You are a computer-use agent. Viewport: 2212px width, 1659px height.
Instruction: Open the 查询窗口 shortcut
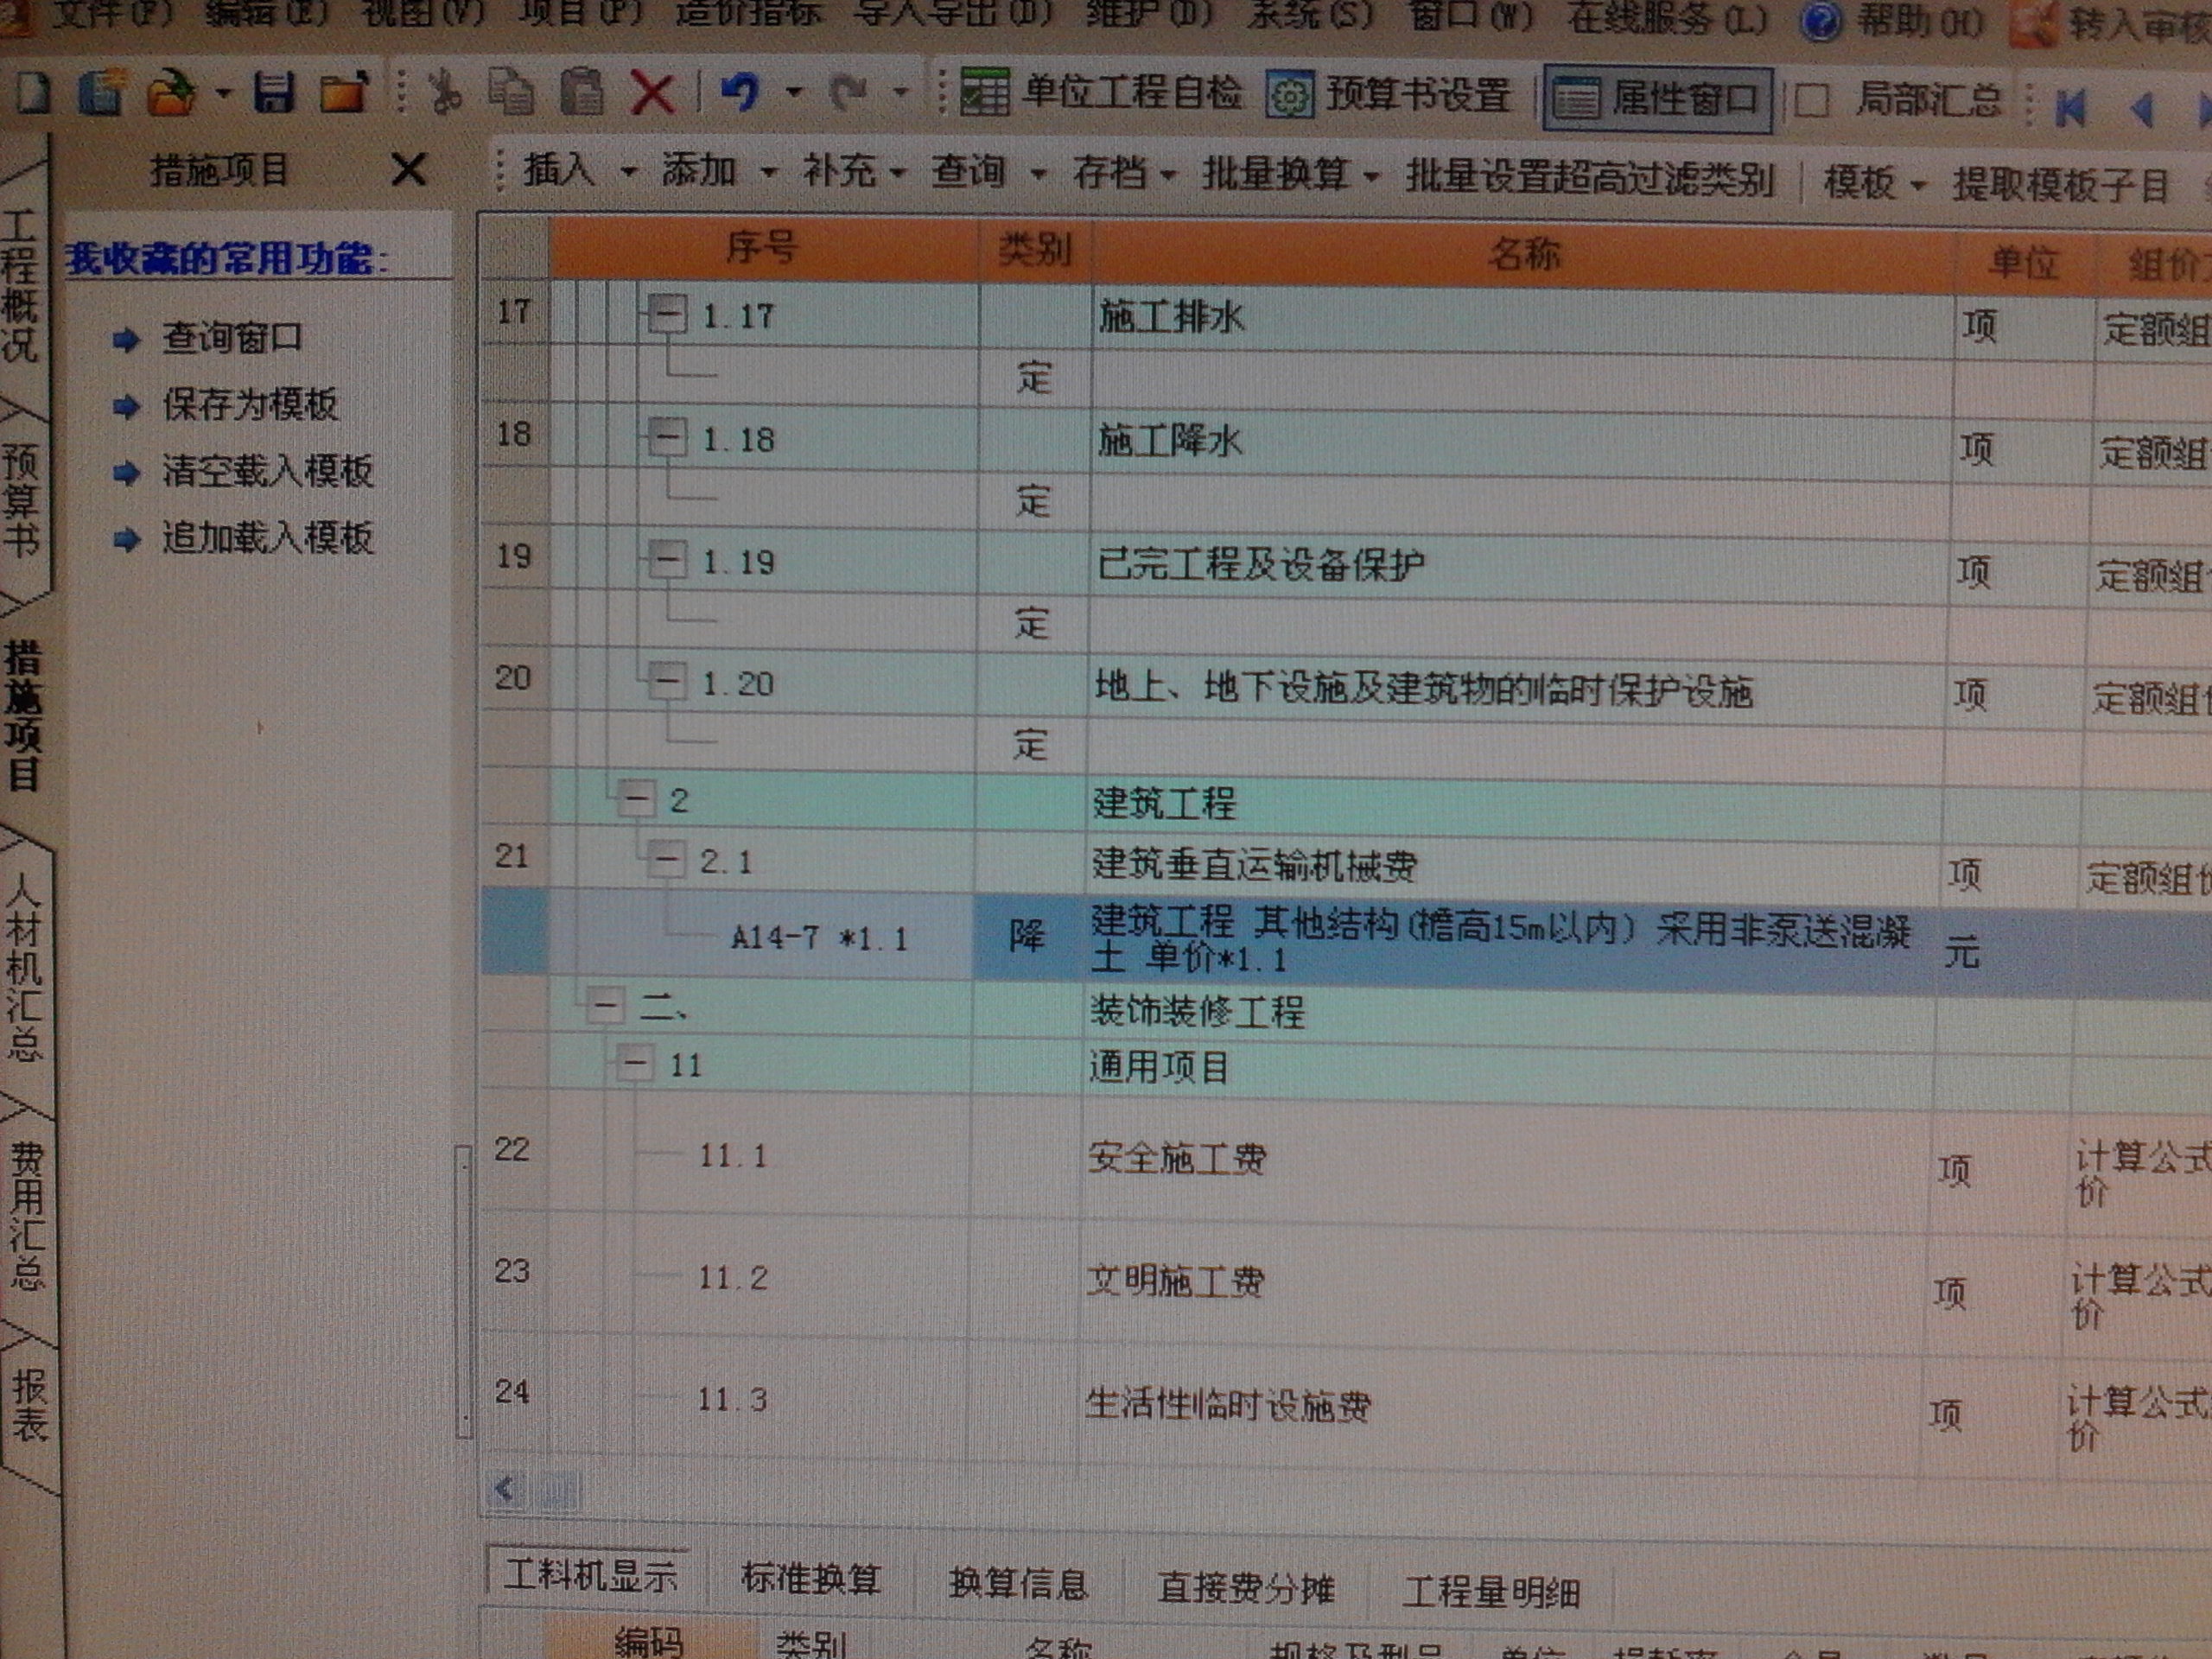coord(231,338)
